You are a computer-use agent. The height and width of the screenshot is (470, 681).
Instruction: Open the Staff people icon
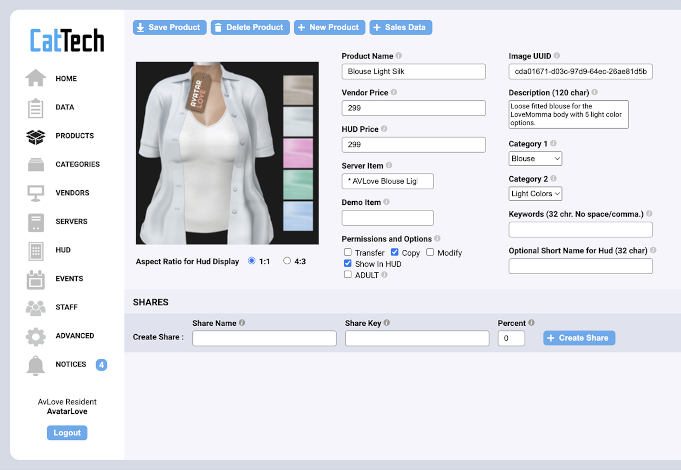click(x=36, y=307)
